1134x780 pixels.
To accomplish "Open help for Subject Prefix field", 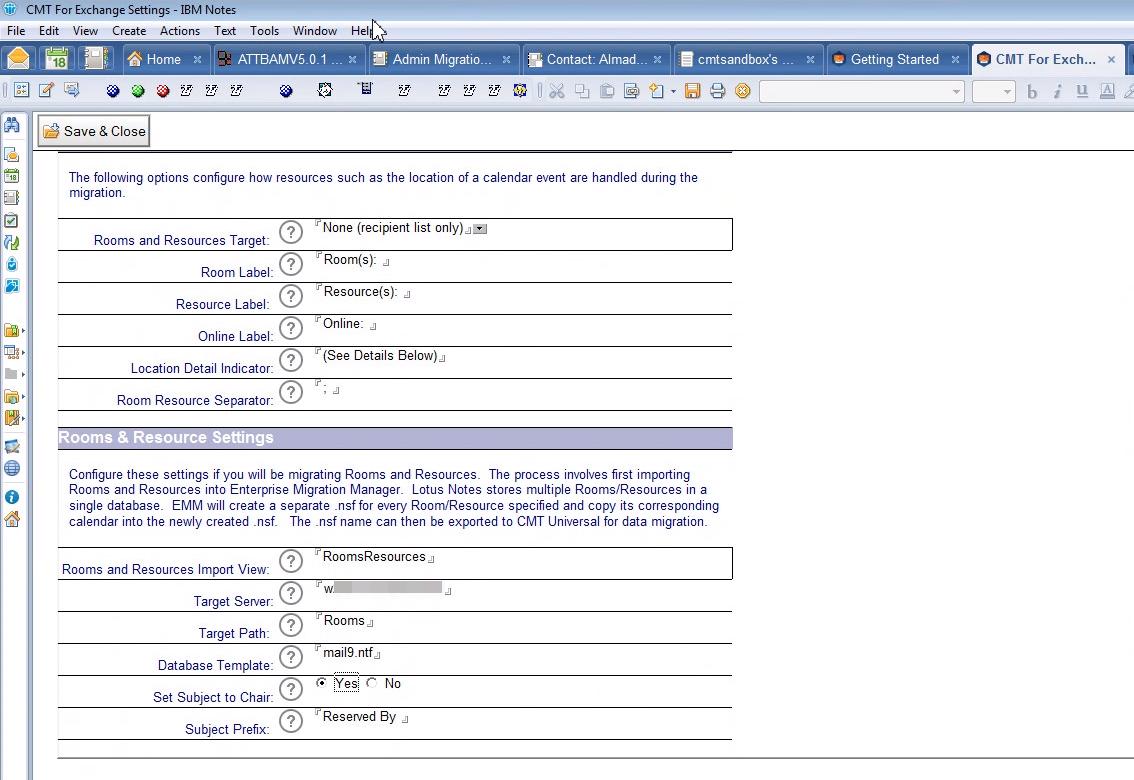I will tap(291, 721).
